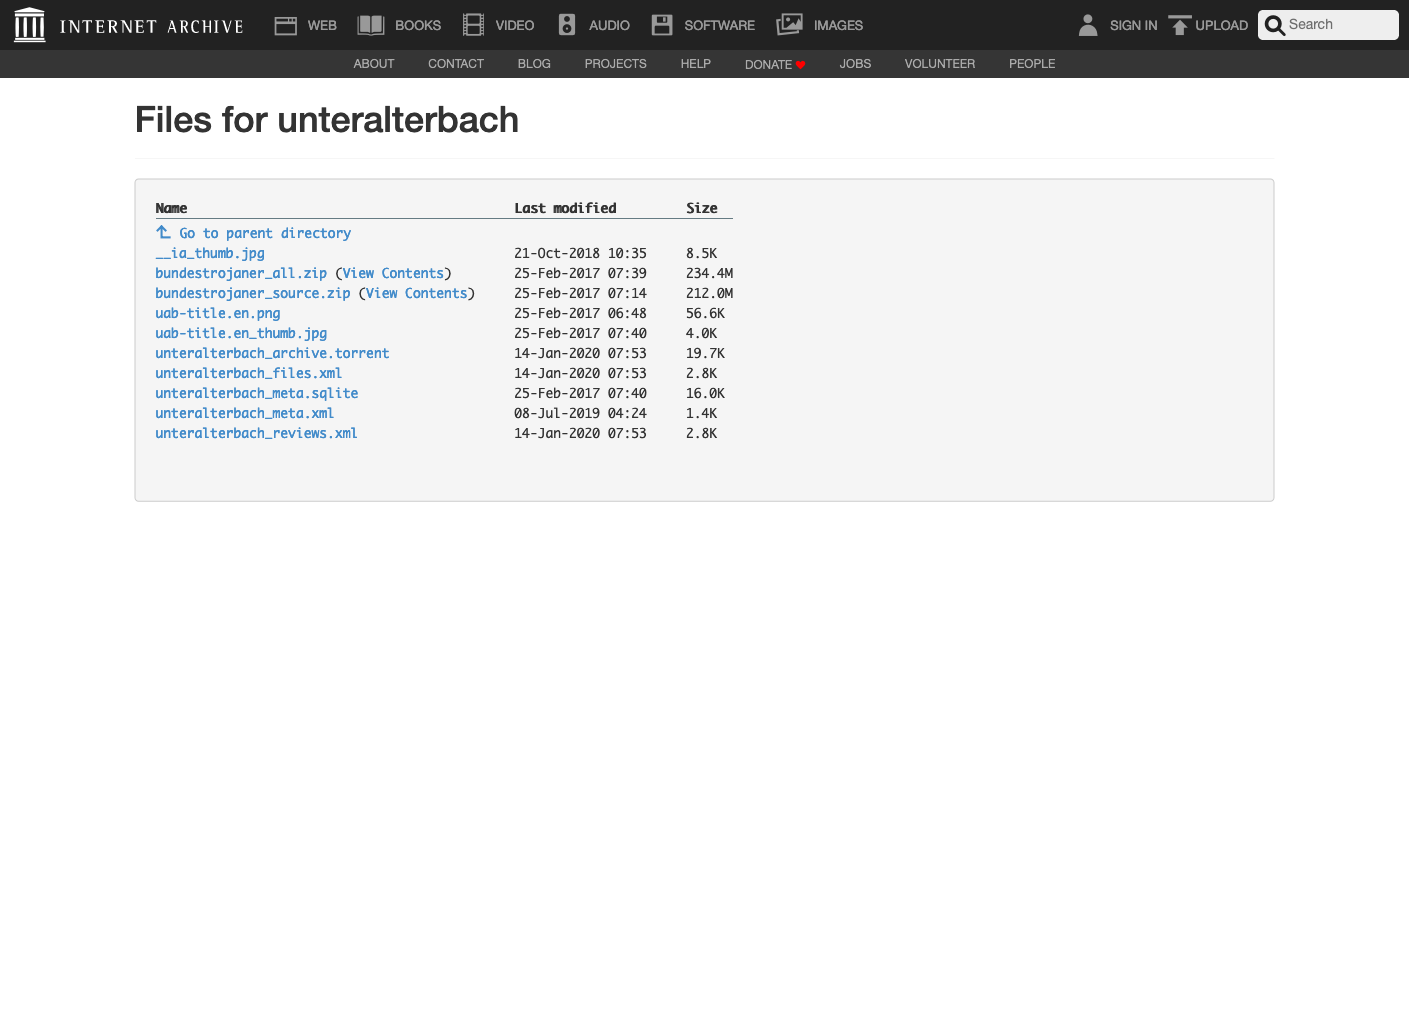Click the Sign In user icon
This screenshot has width=1409, height=1023.
[1088, 25]
